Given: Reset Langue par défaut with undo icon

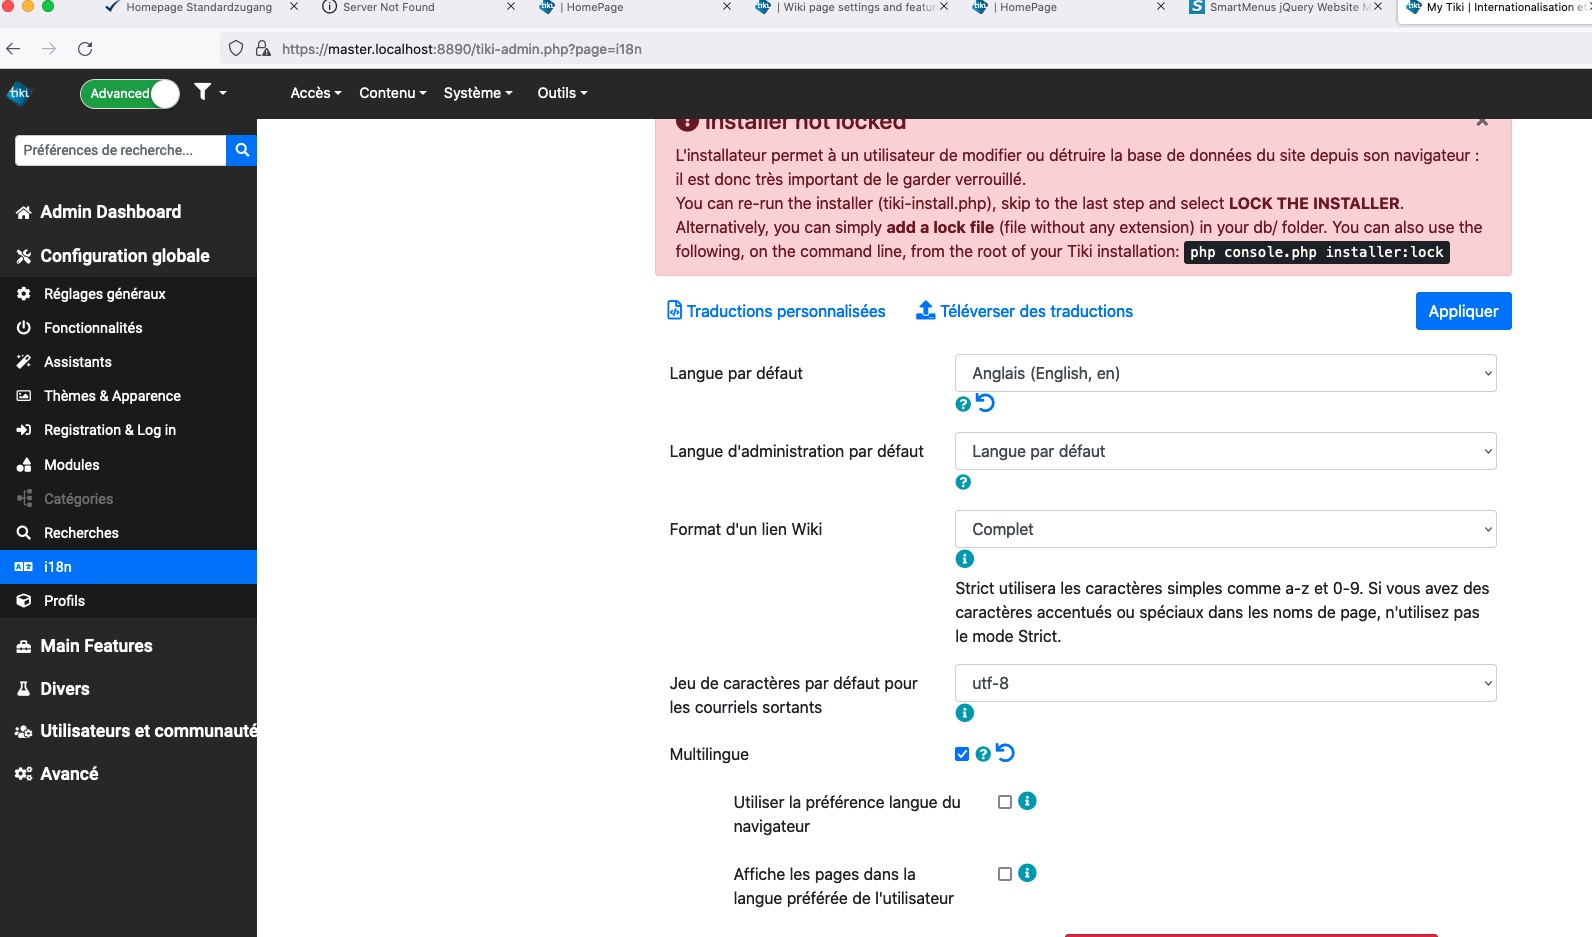Looking at the screenshot, I should click(985, 403).
